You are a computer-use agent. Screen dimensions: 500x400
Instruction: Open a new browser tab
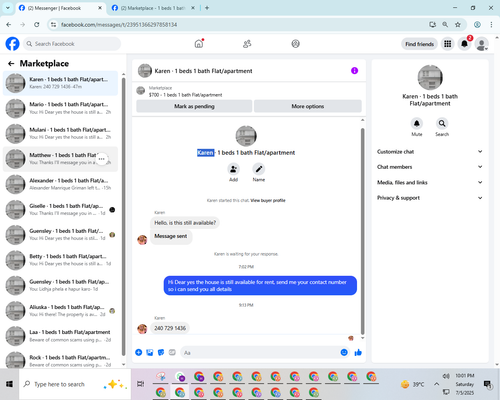(x=207, y=8)
